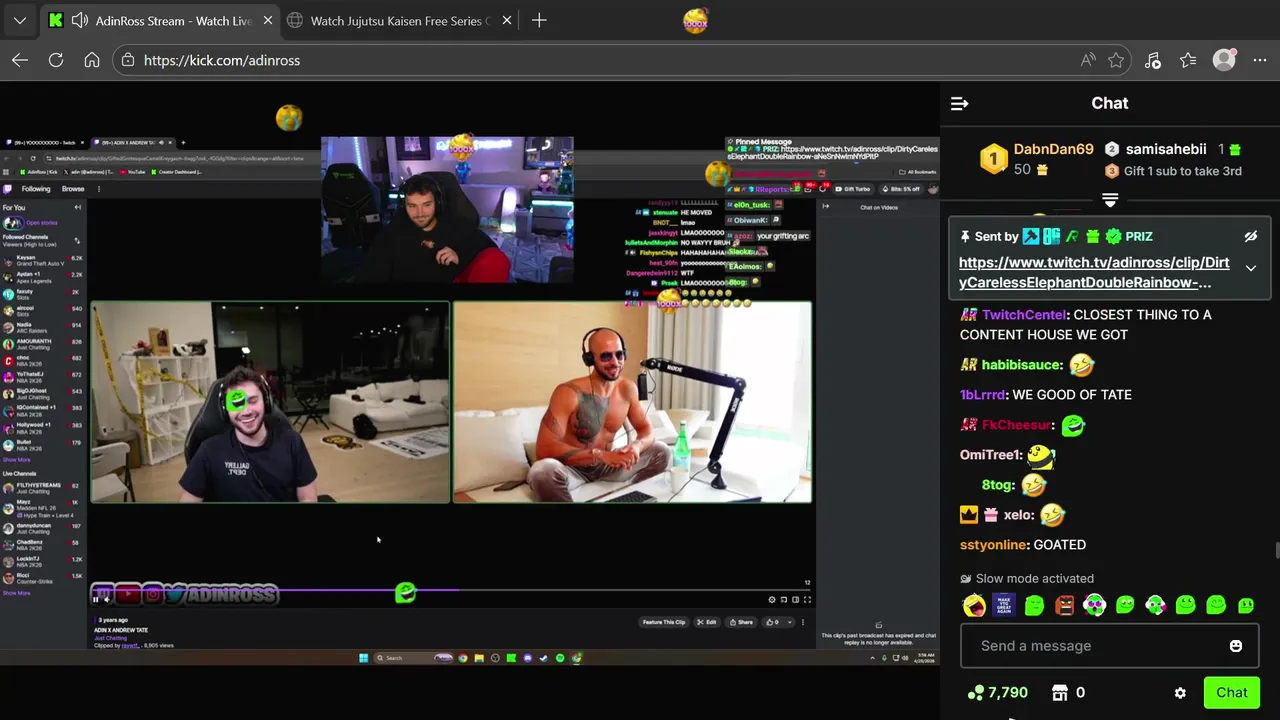
Task: Click the browser address bar URL
Action: point(222,60)
